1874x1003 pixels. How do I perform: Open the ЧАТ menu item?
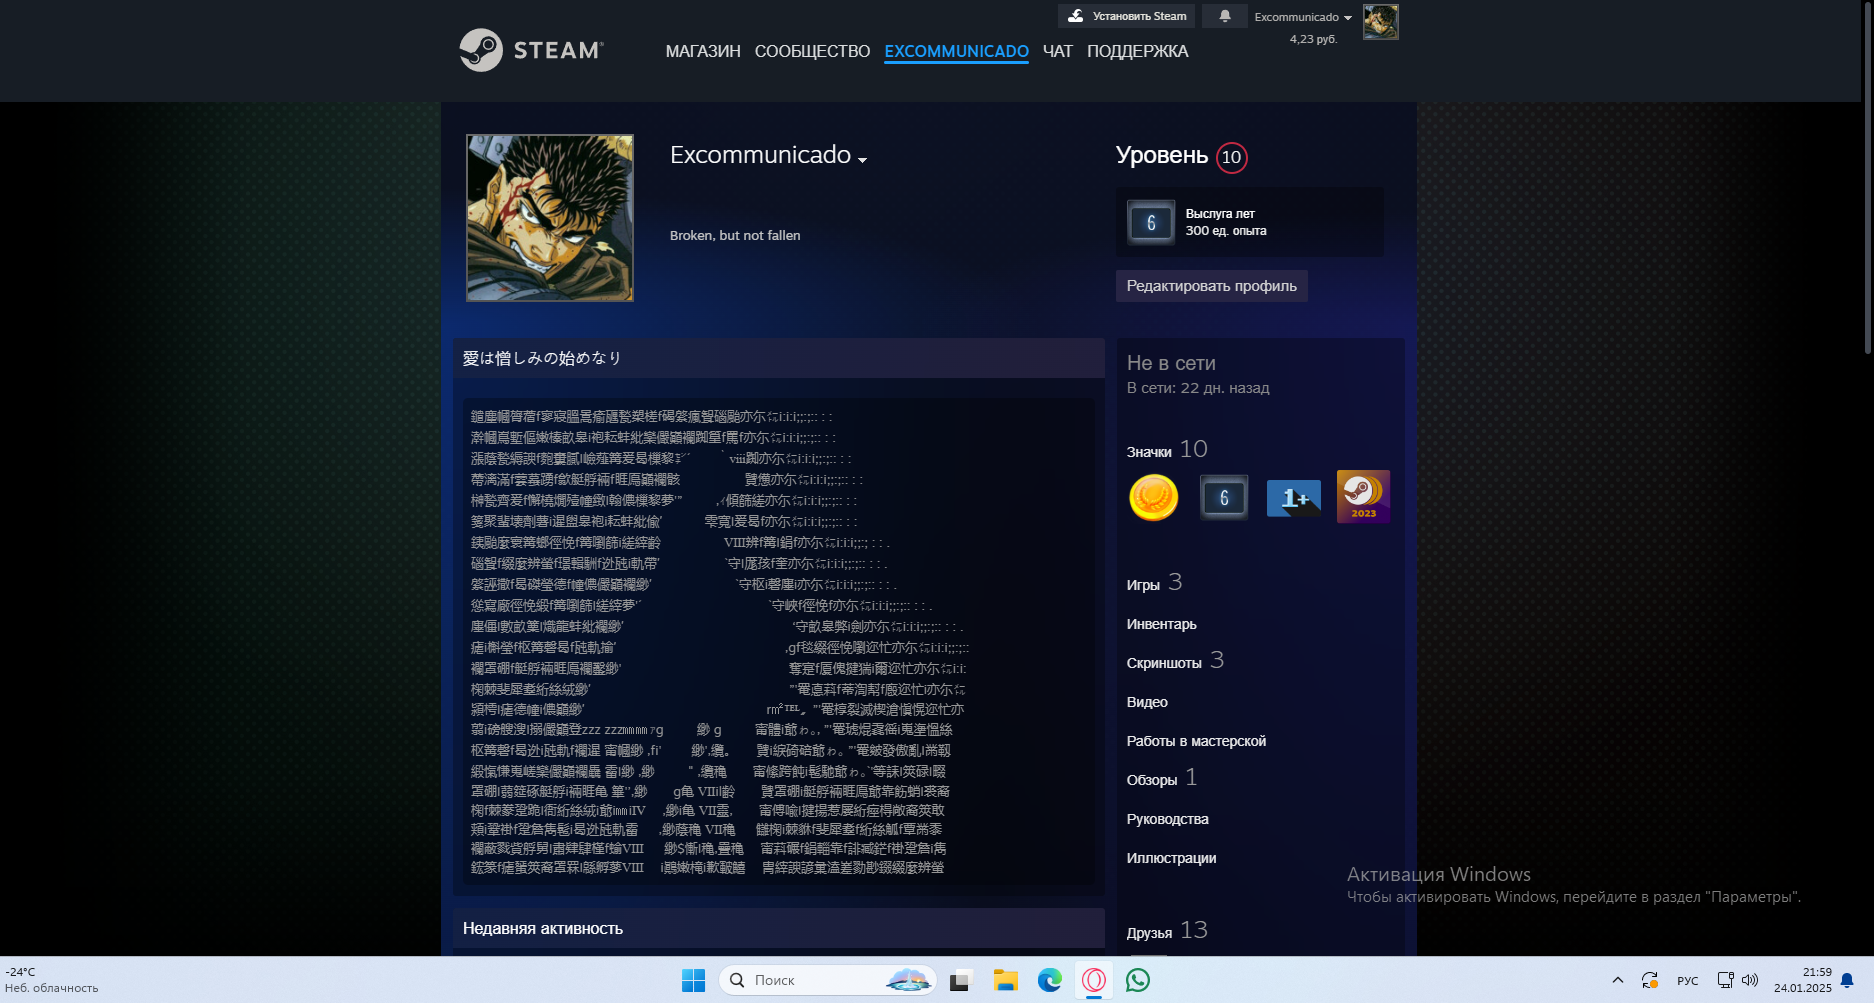coord(1057,51)
